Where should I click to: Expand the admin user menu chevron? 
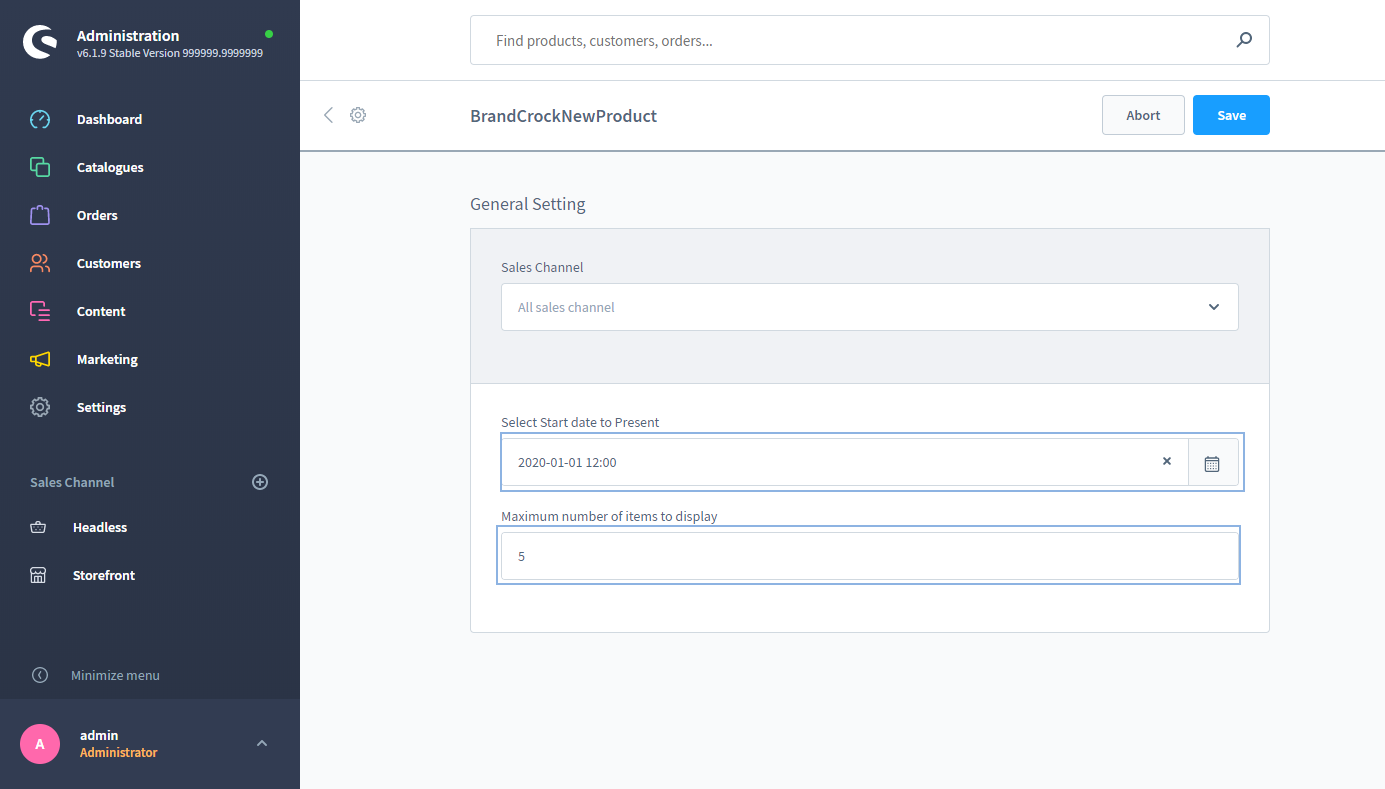coord(262,743)
